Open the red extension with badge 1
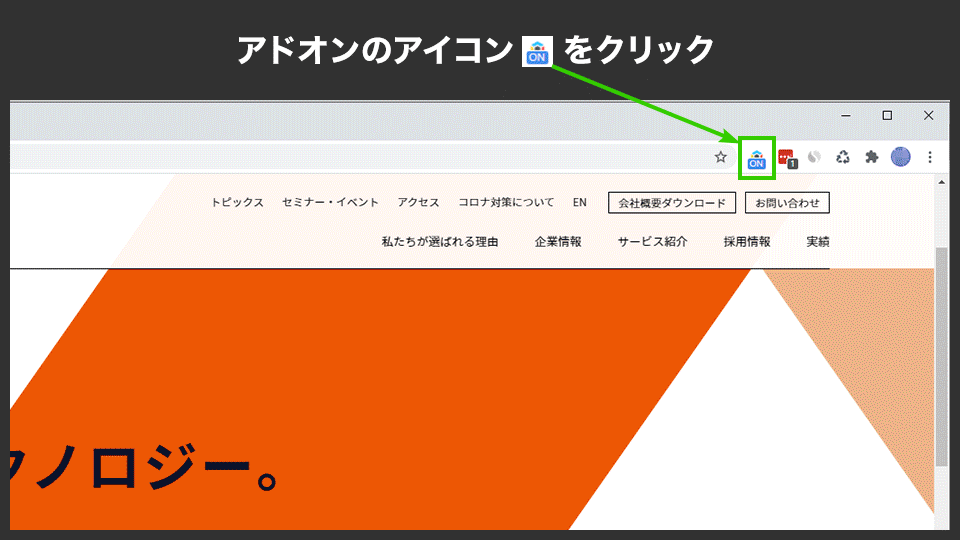 (x=786, y=157)
